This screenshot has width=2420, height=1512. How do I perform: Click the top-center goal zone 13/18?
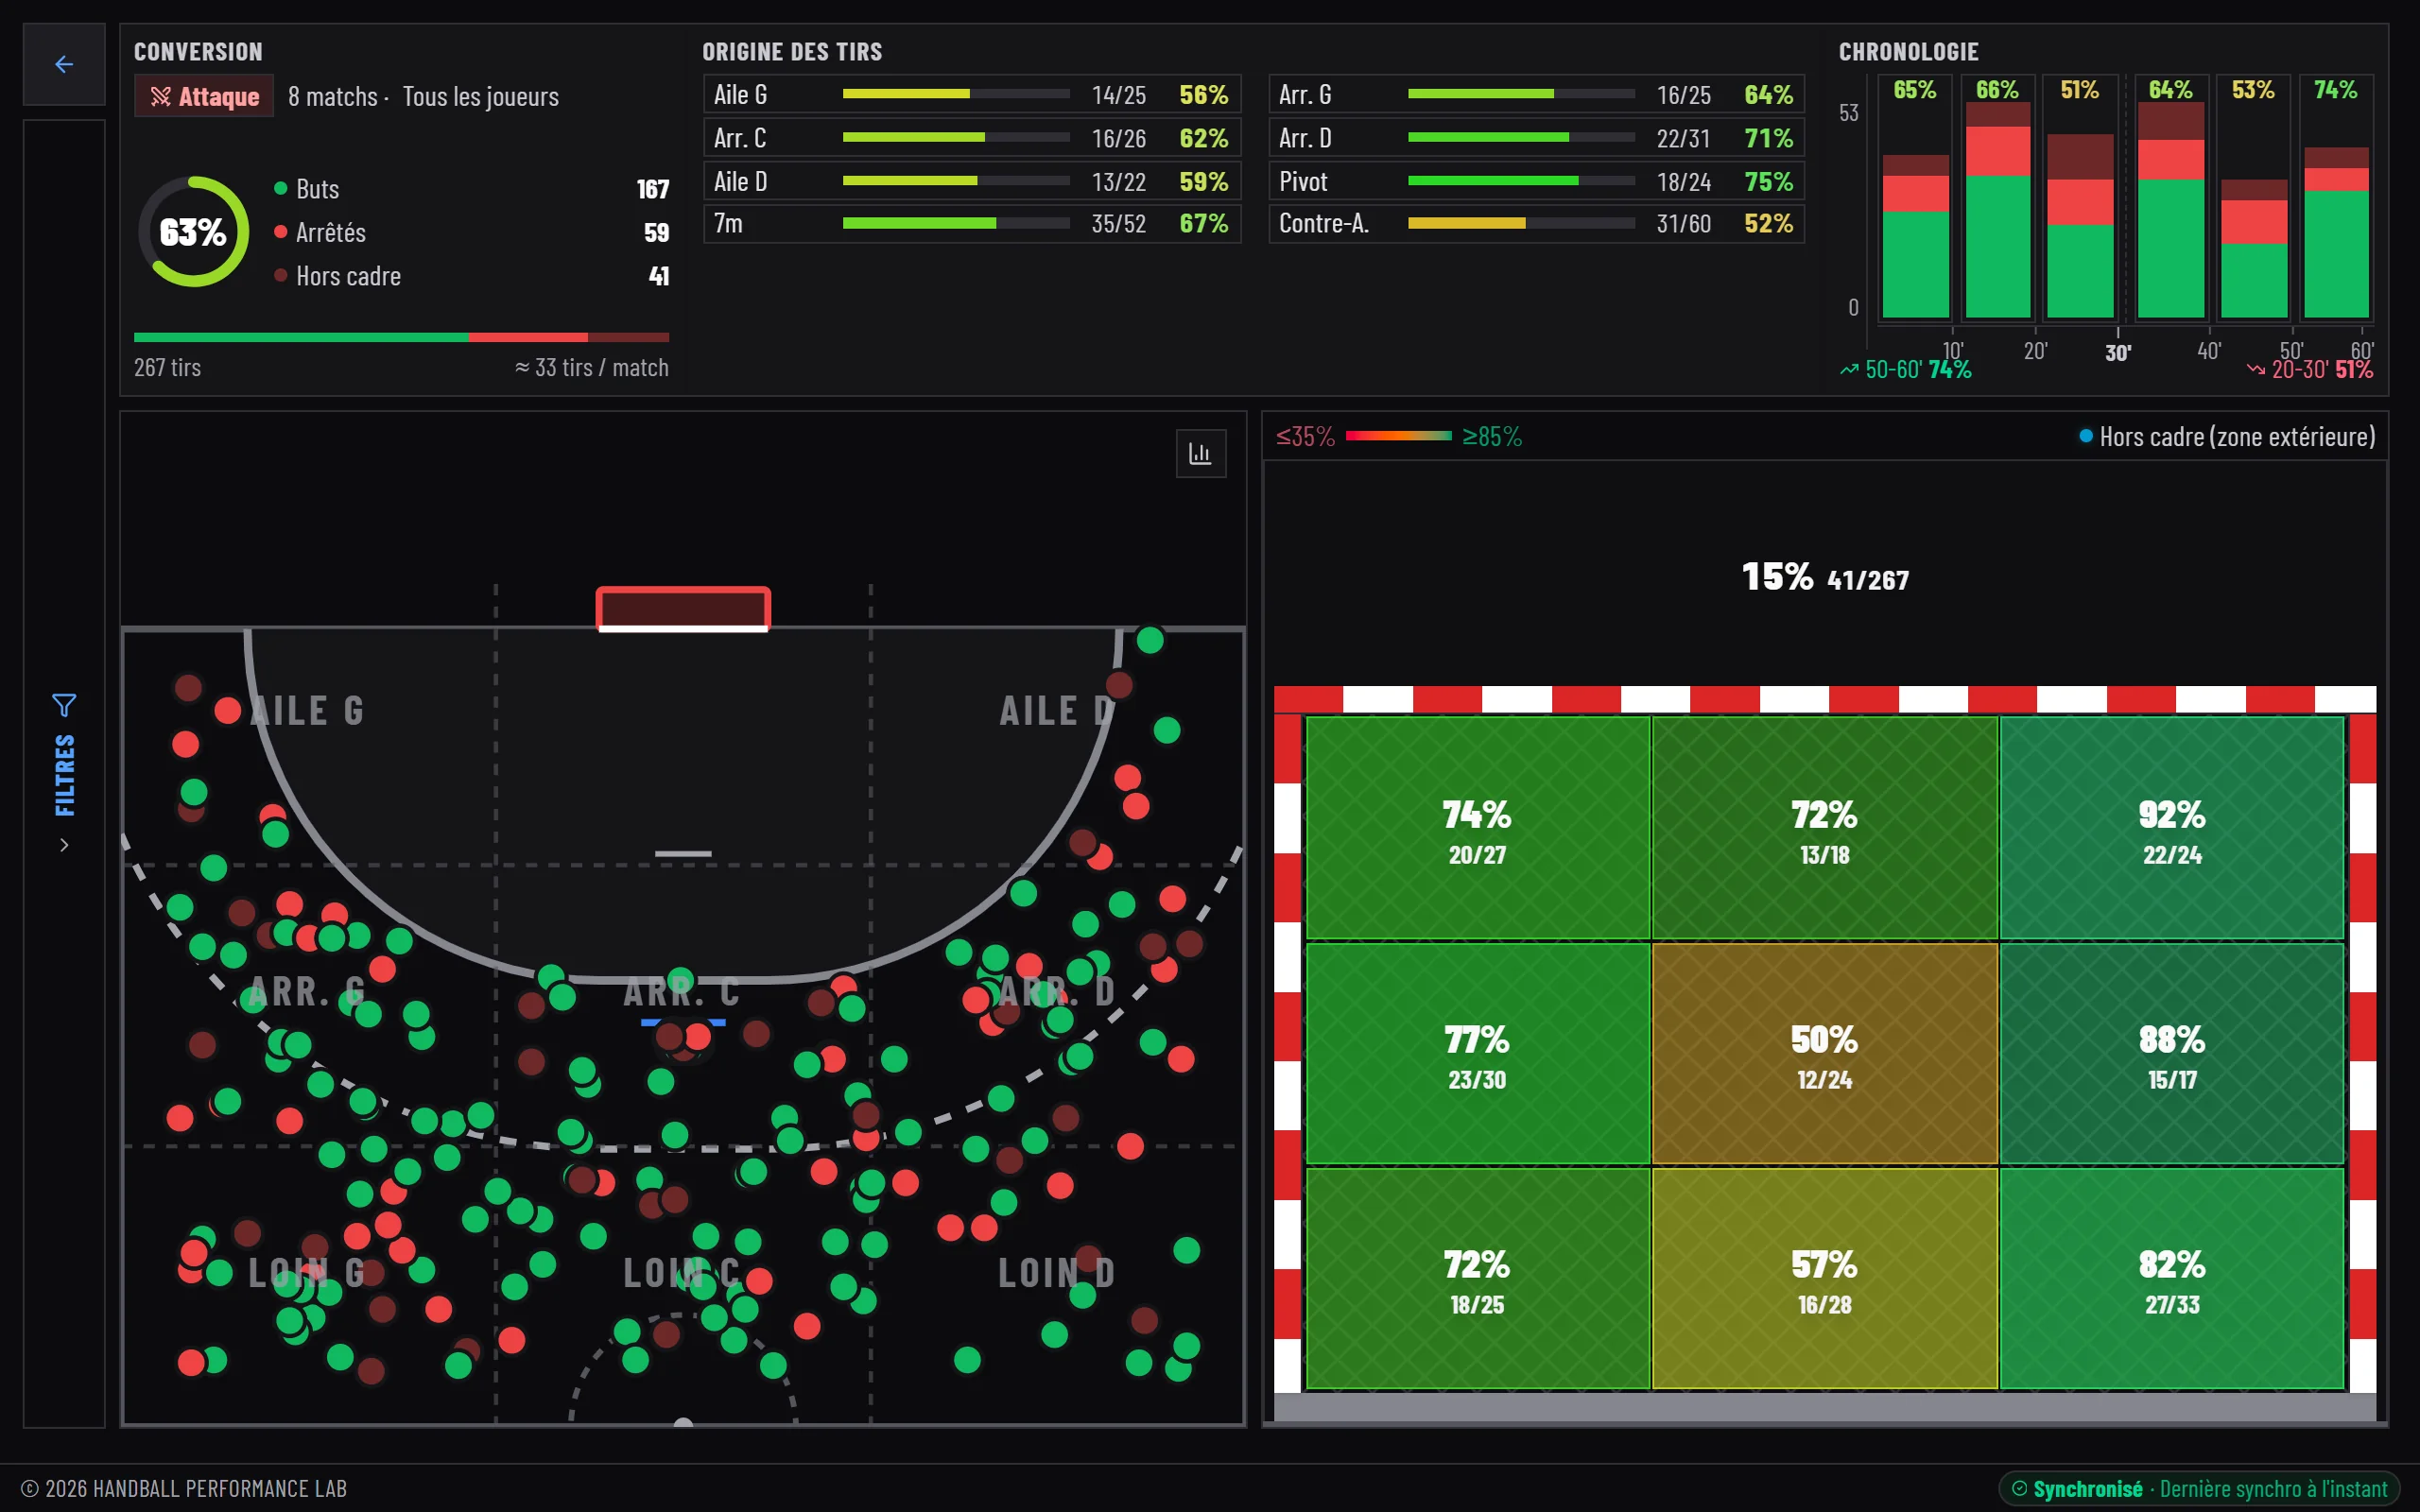tap(1824, 828)
